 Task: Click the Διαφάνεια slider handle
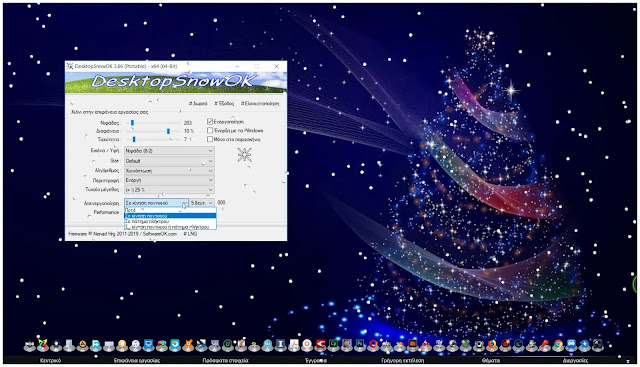(168, 131)
